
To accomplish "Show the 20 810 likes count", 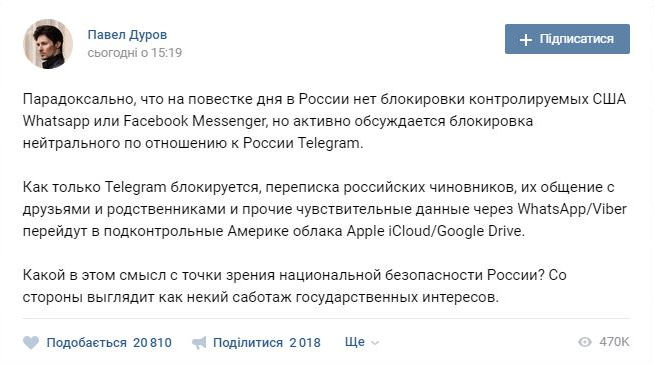I will (152, 343).
